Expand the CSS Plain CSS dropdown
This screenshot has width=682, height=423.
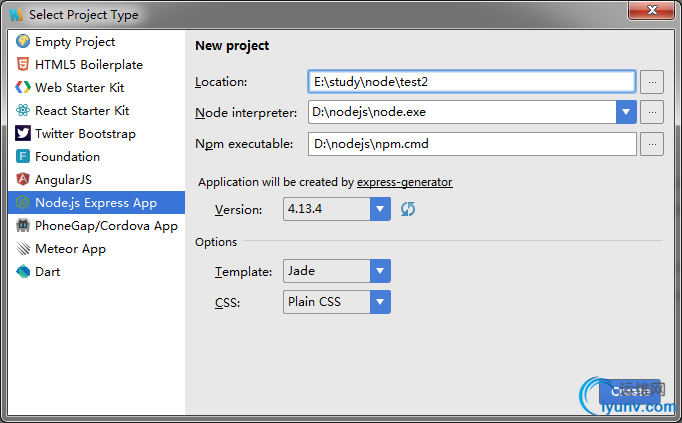point(380,301)
